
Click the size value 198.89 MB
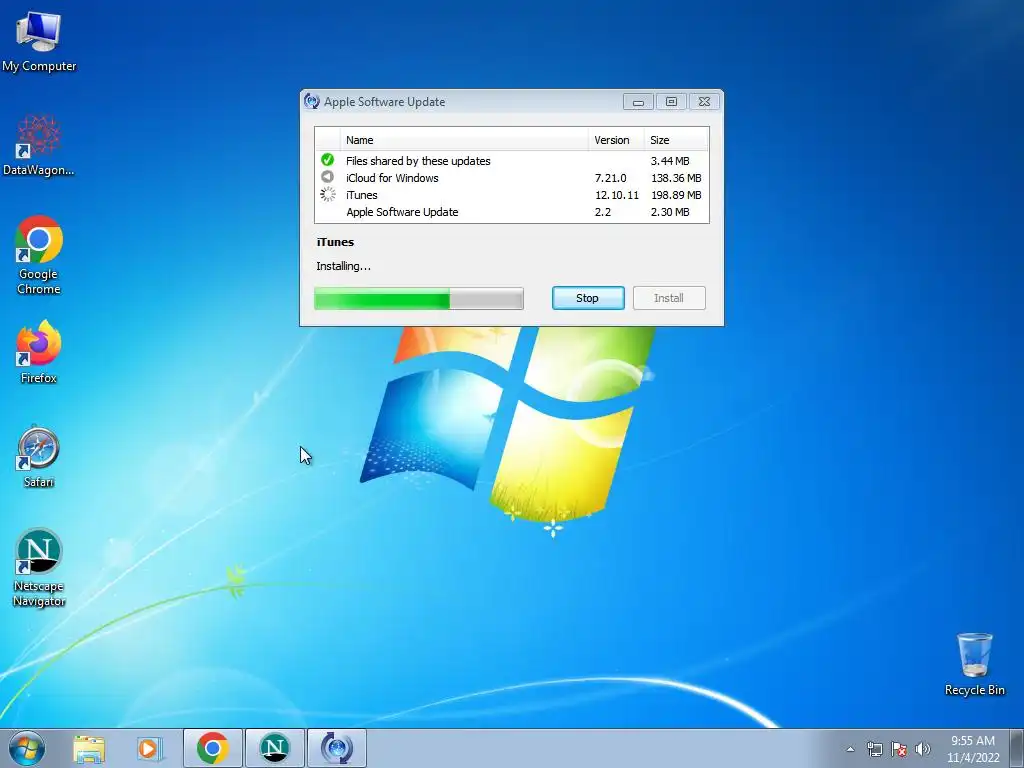point(676,195)
